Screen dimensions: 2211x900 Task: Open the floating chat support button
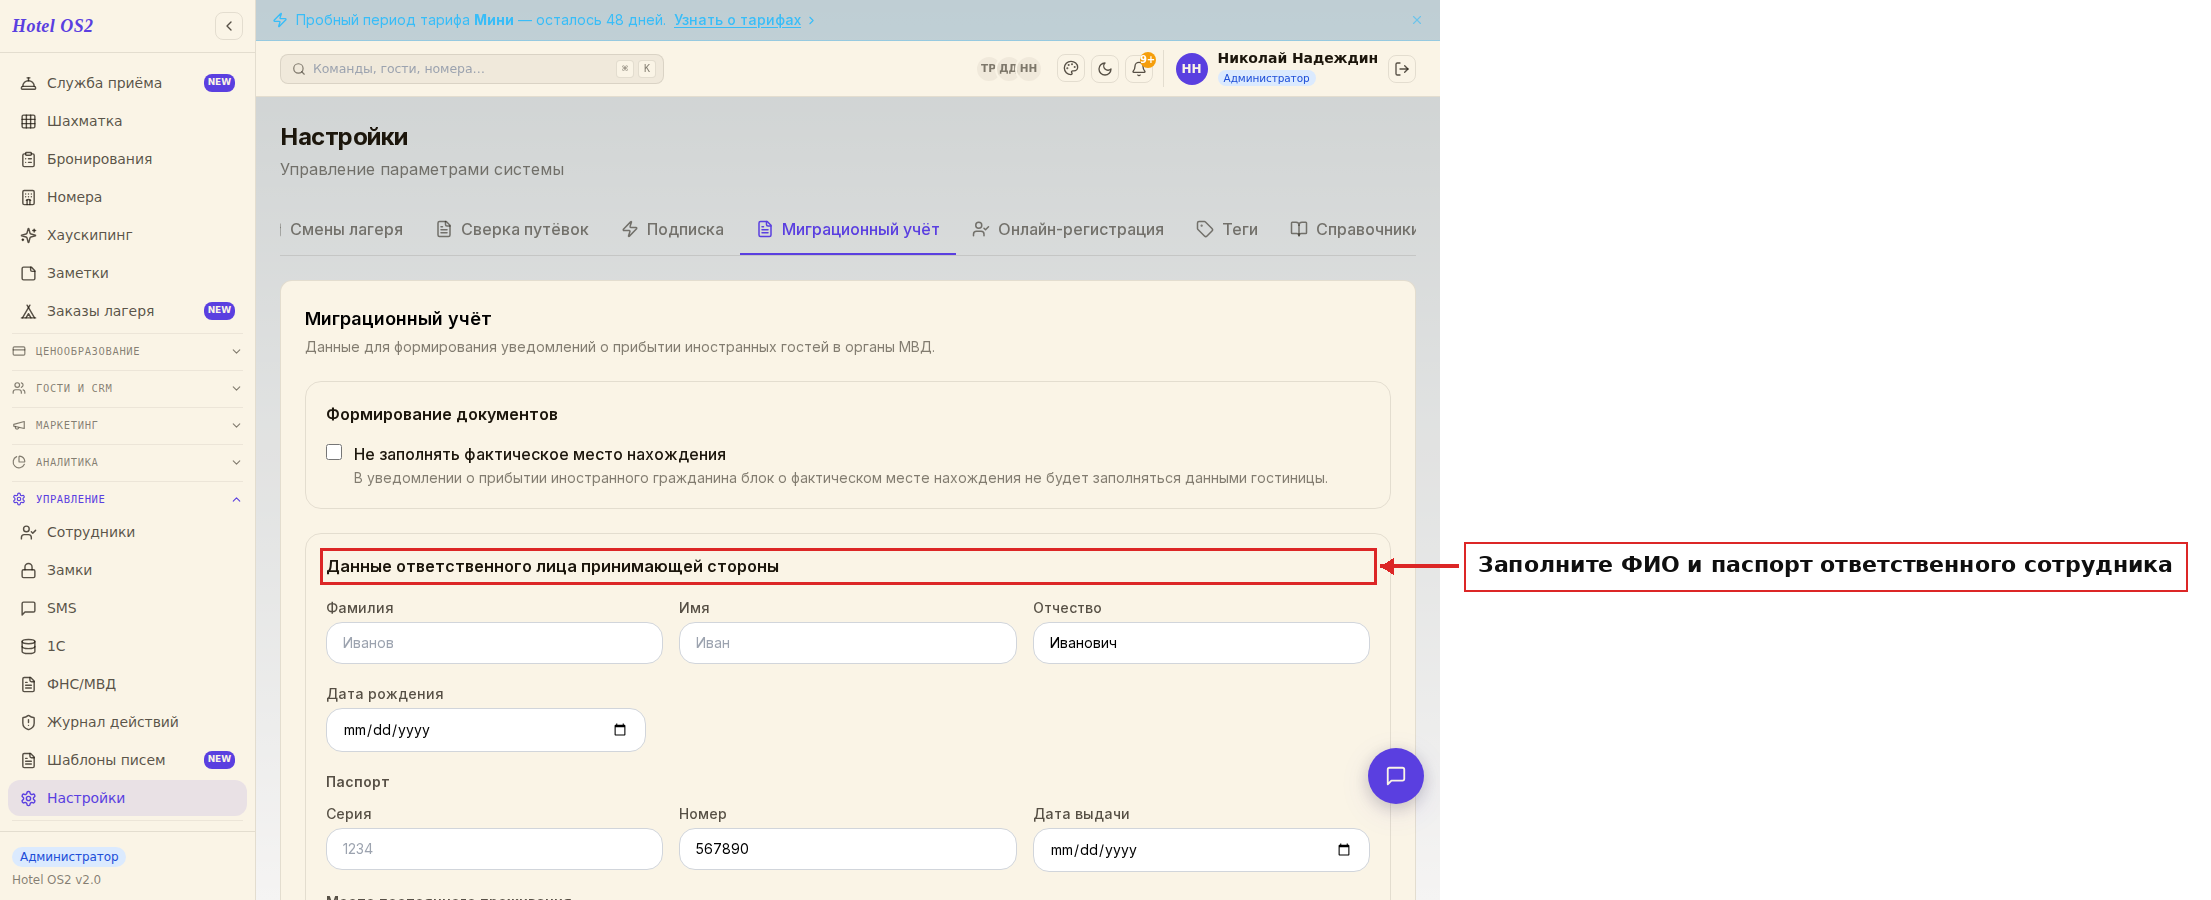(x=1396, y=776)
